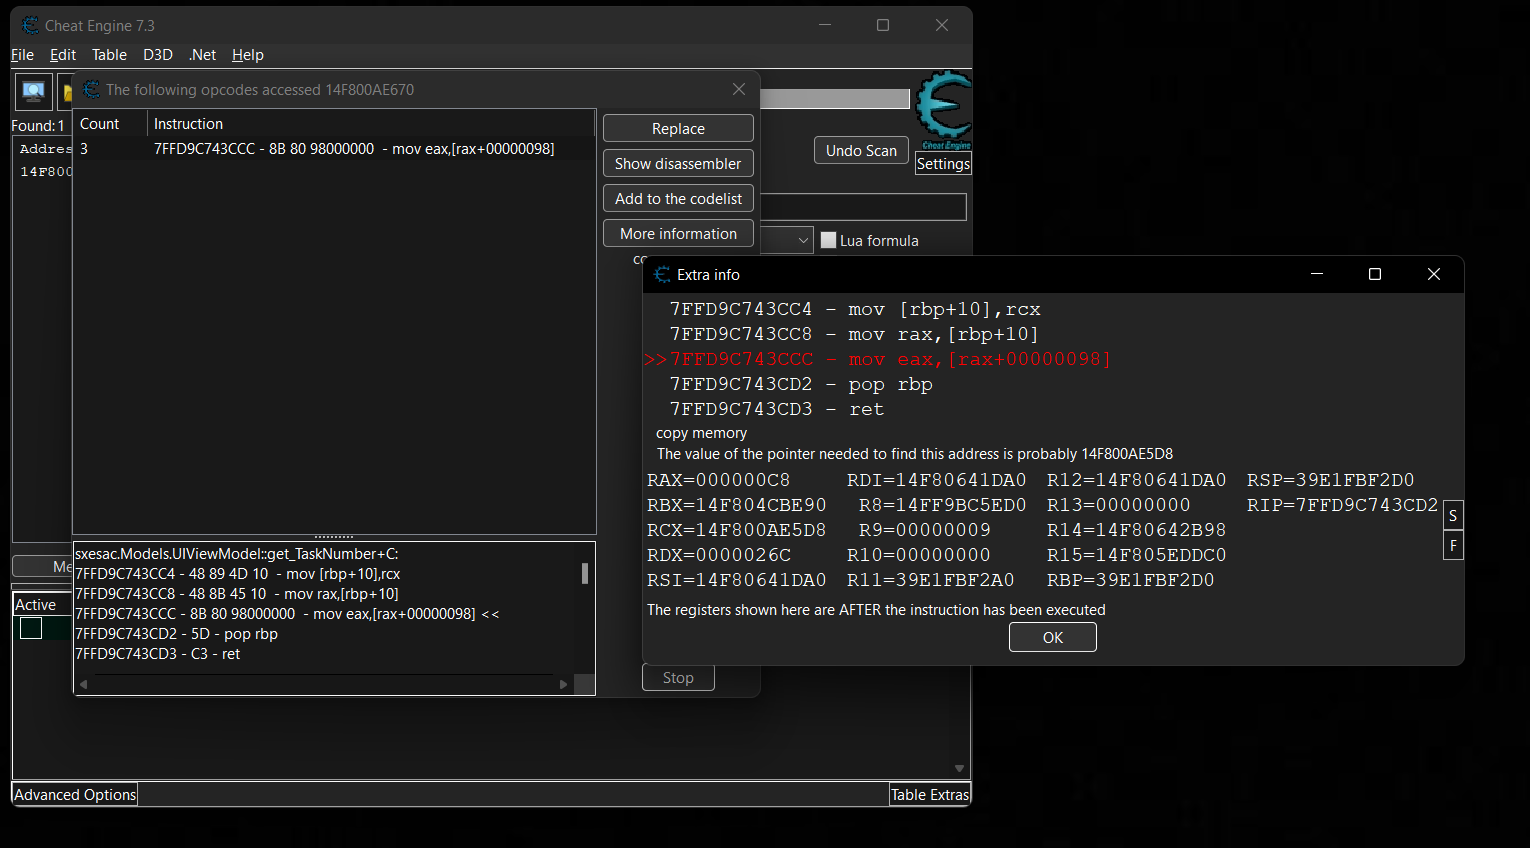The width and height of the screenshot is (1530, 848).
Task: Click scroll-down arrow of main address list
Action: [959, 769]
